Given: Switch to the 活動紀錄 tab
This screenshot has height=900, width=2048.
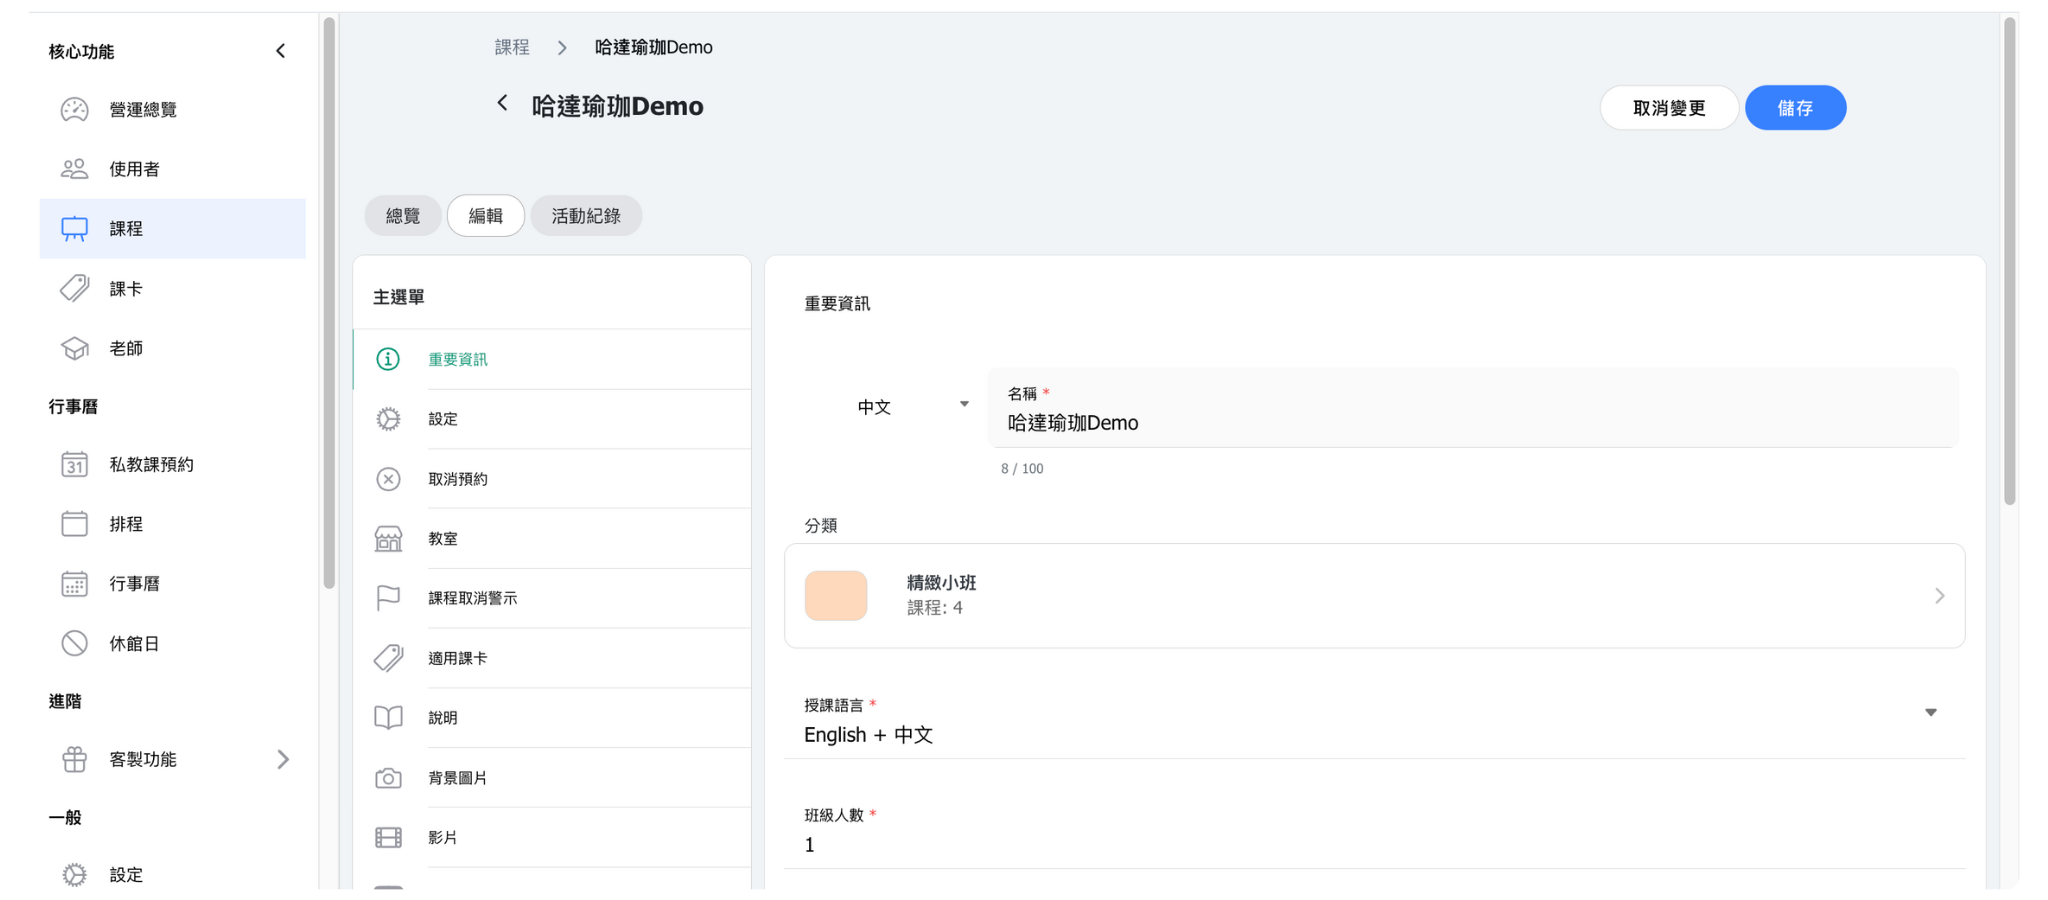Looking at the screenshot, I should coord(586,216).
